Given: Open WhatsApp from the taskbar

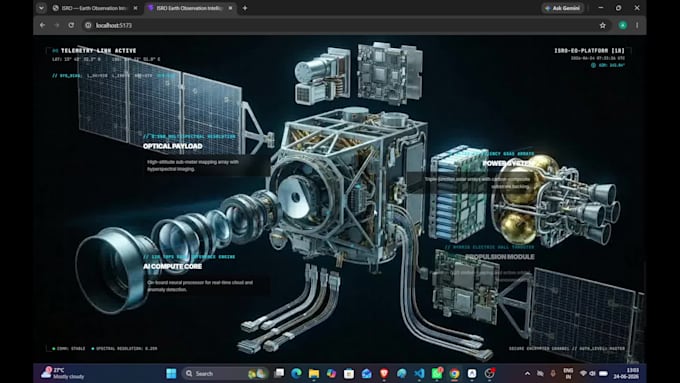Looking at the screenshot, I should (x=437, y=373).
